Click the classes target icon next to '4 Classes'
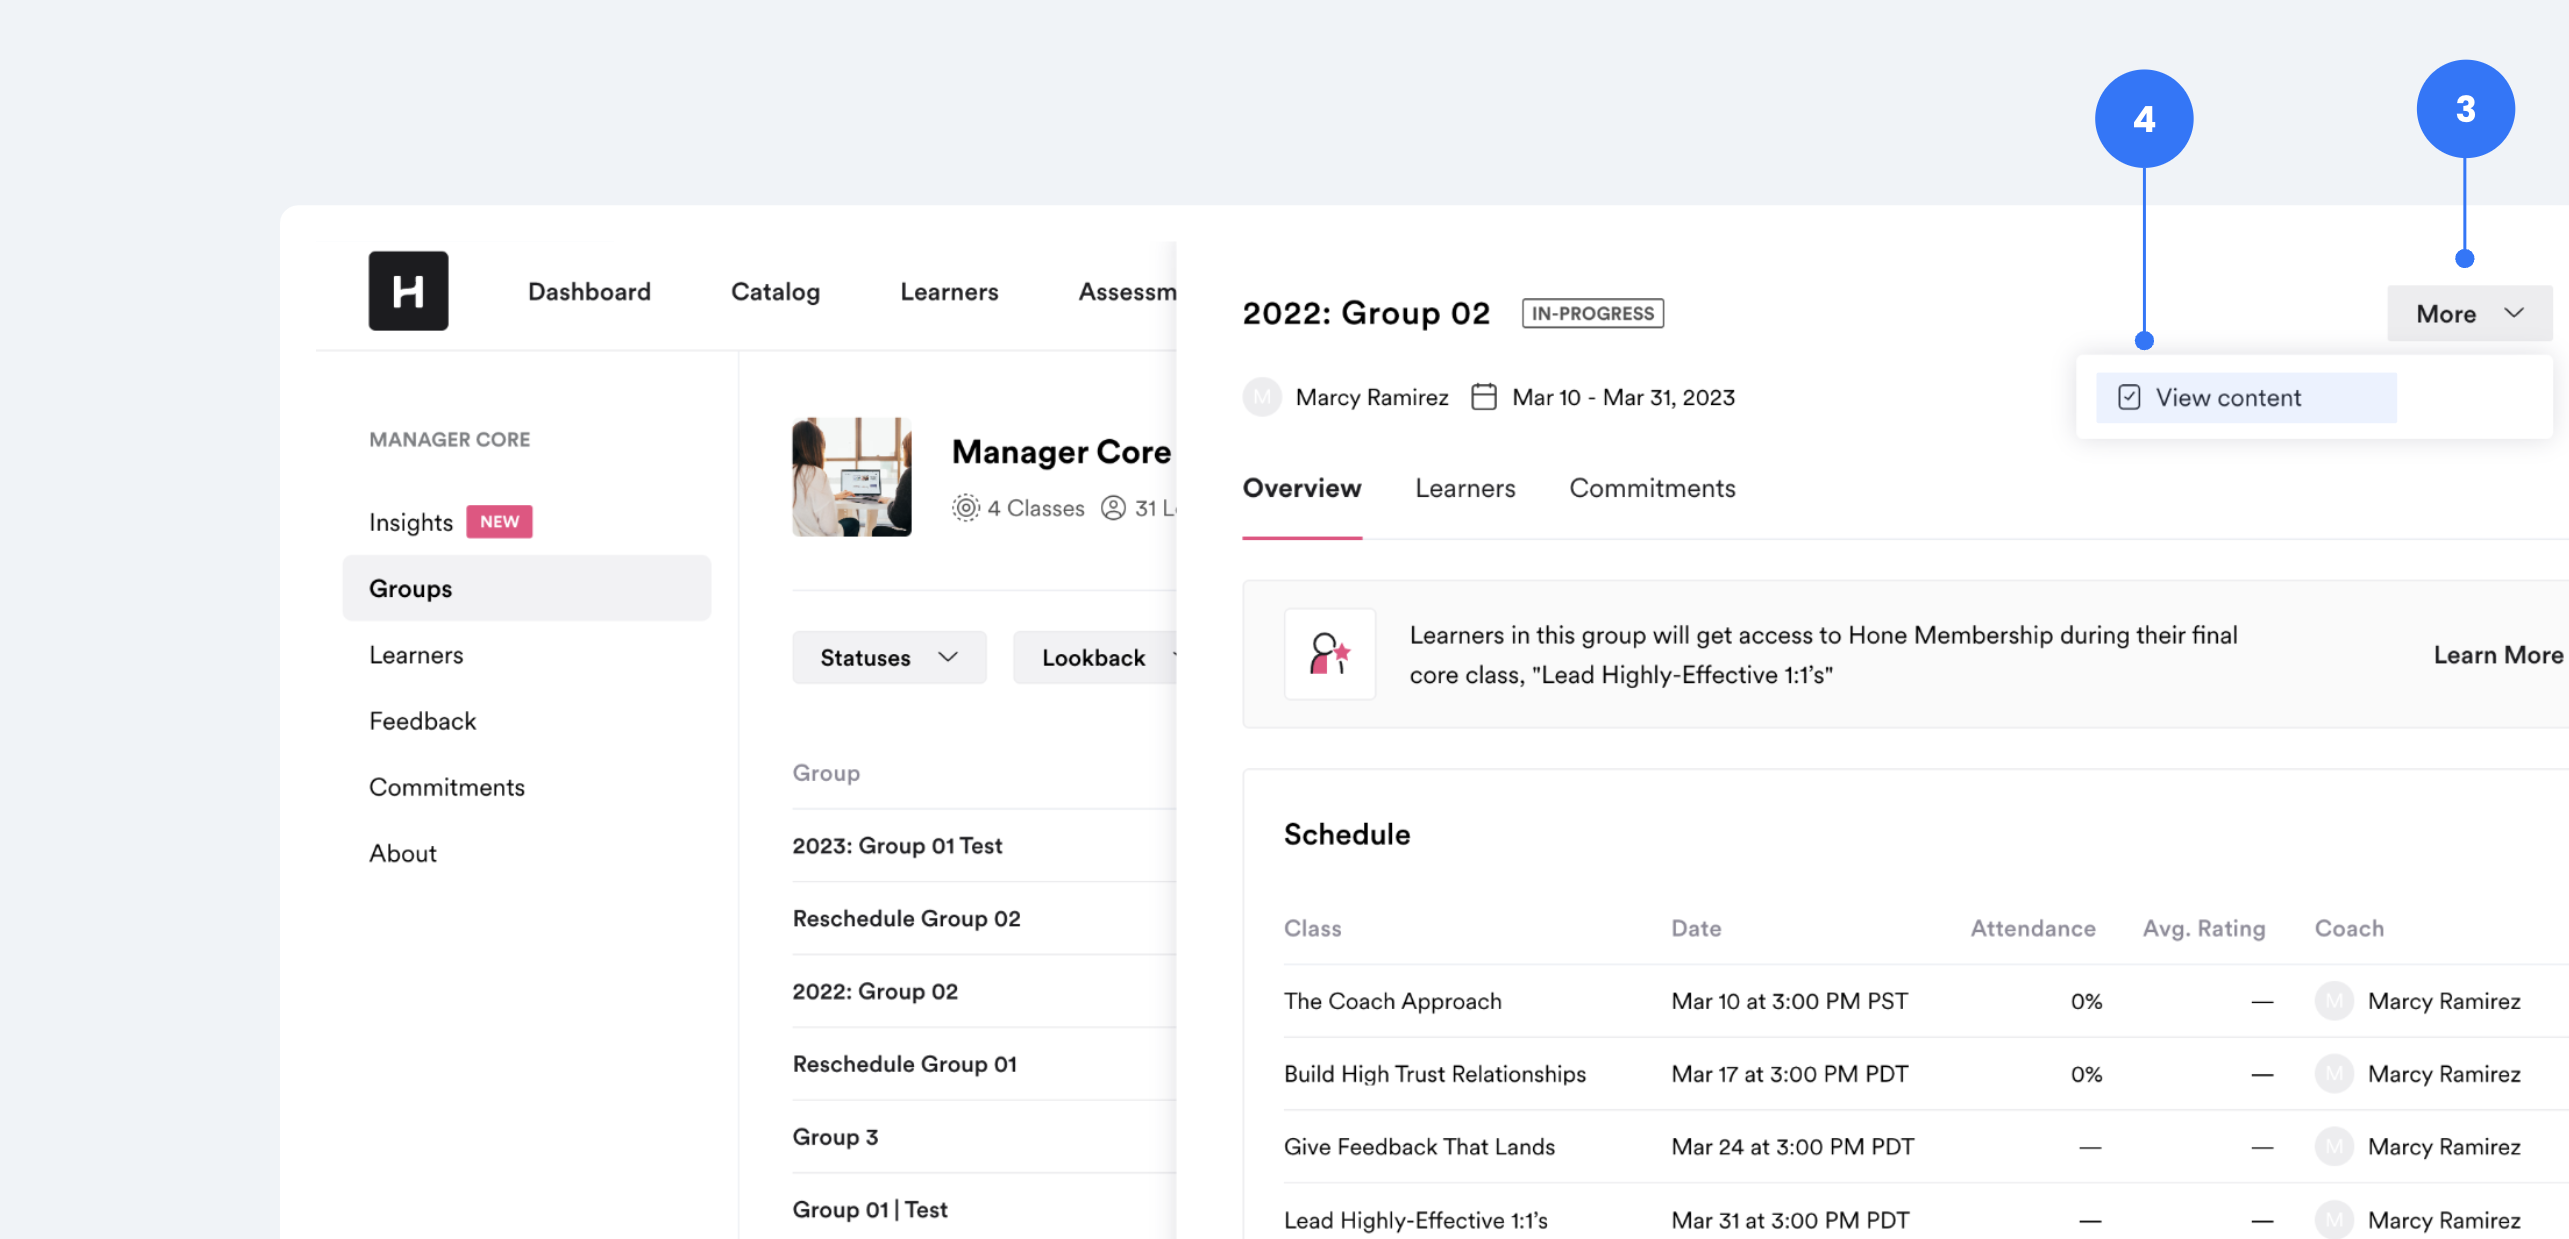The image size is (2569, 1239). click(x=966, y=508)
